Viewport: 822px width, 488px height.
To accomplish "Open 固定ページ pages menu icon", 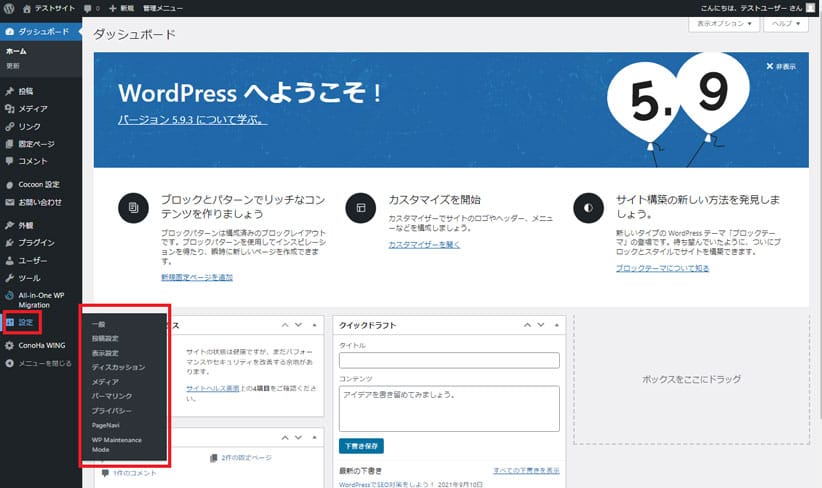I will [9, 144].
